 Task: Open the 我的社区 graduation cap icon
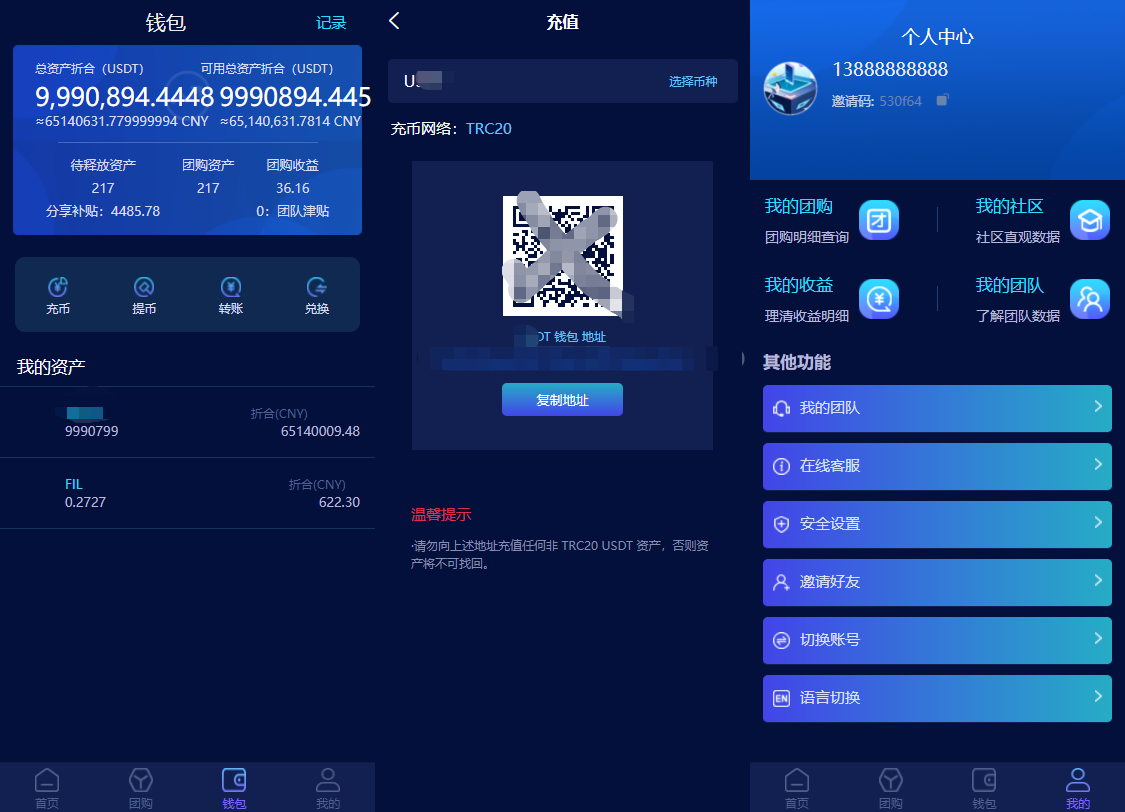click(1090, 219)
